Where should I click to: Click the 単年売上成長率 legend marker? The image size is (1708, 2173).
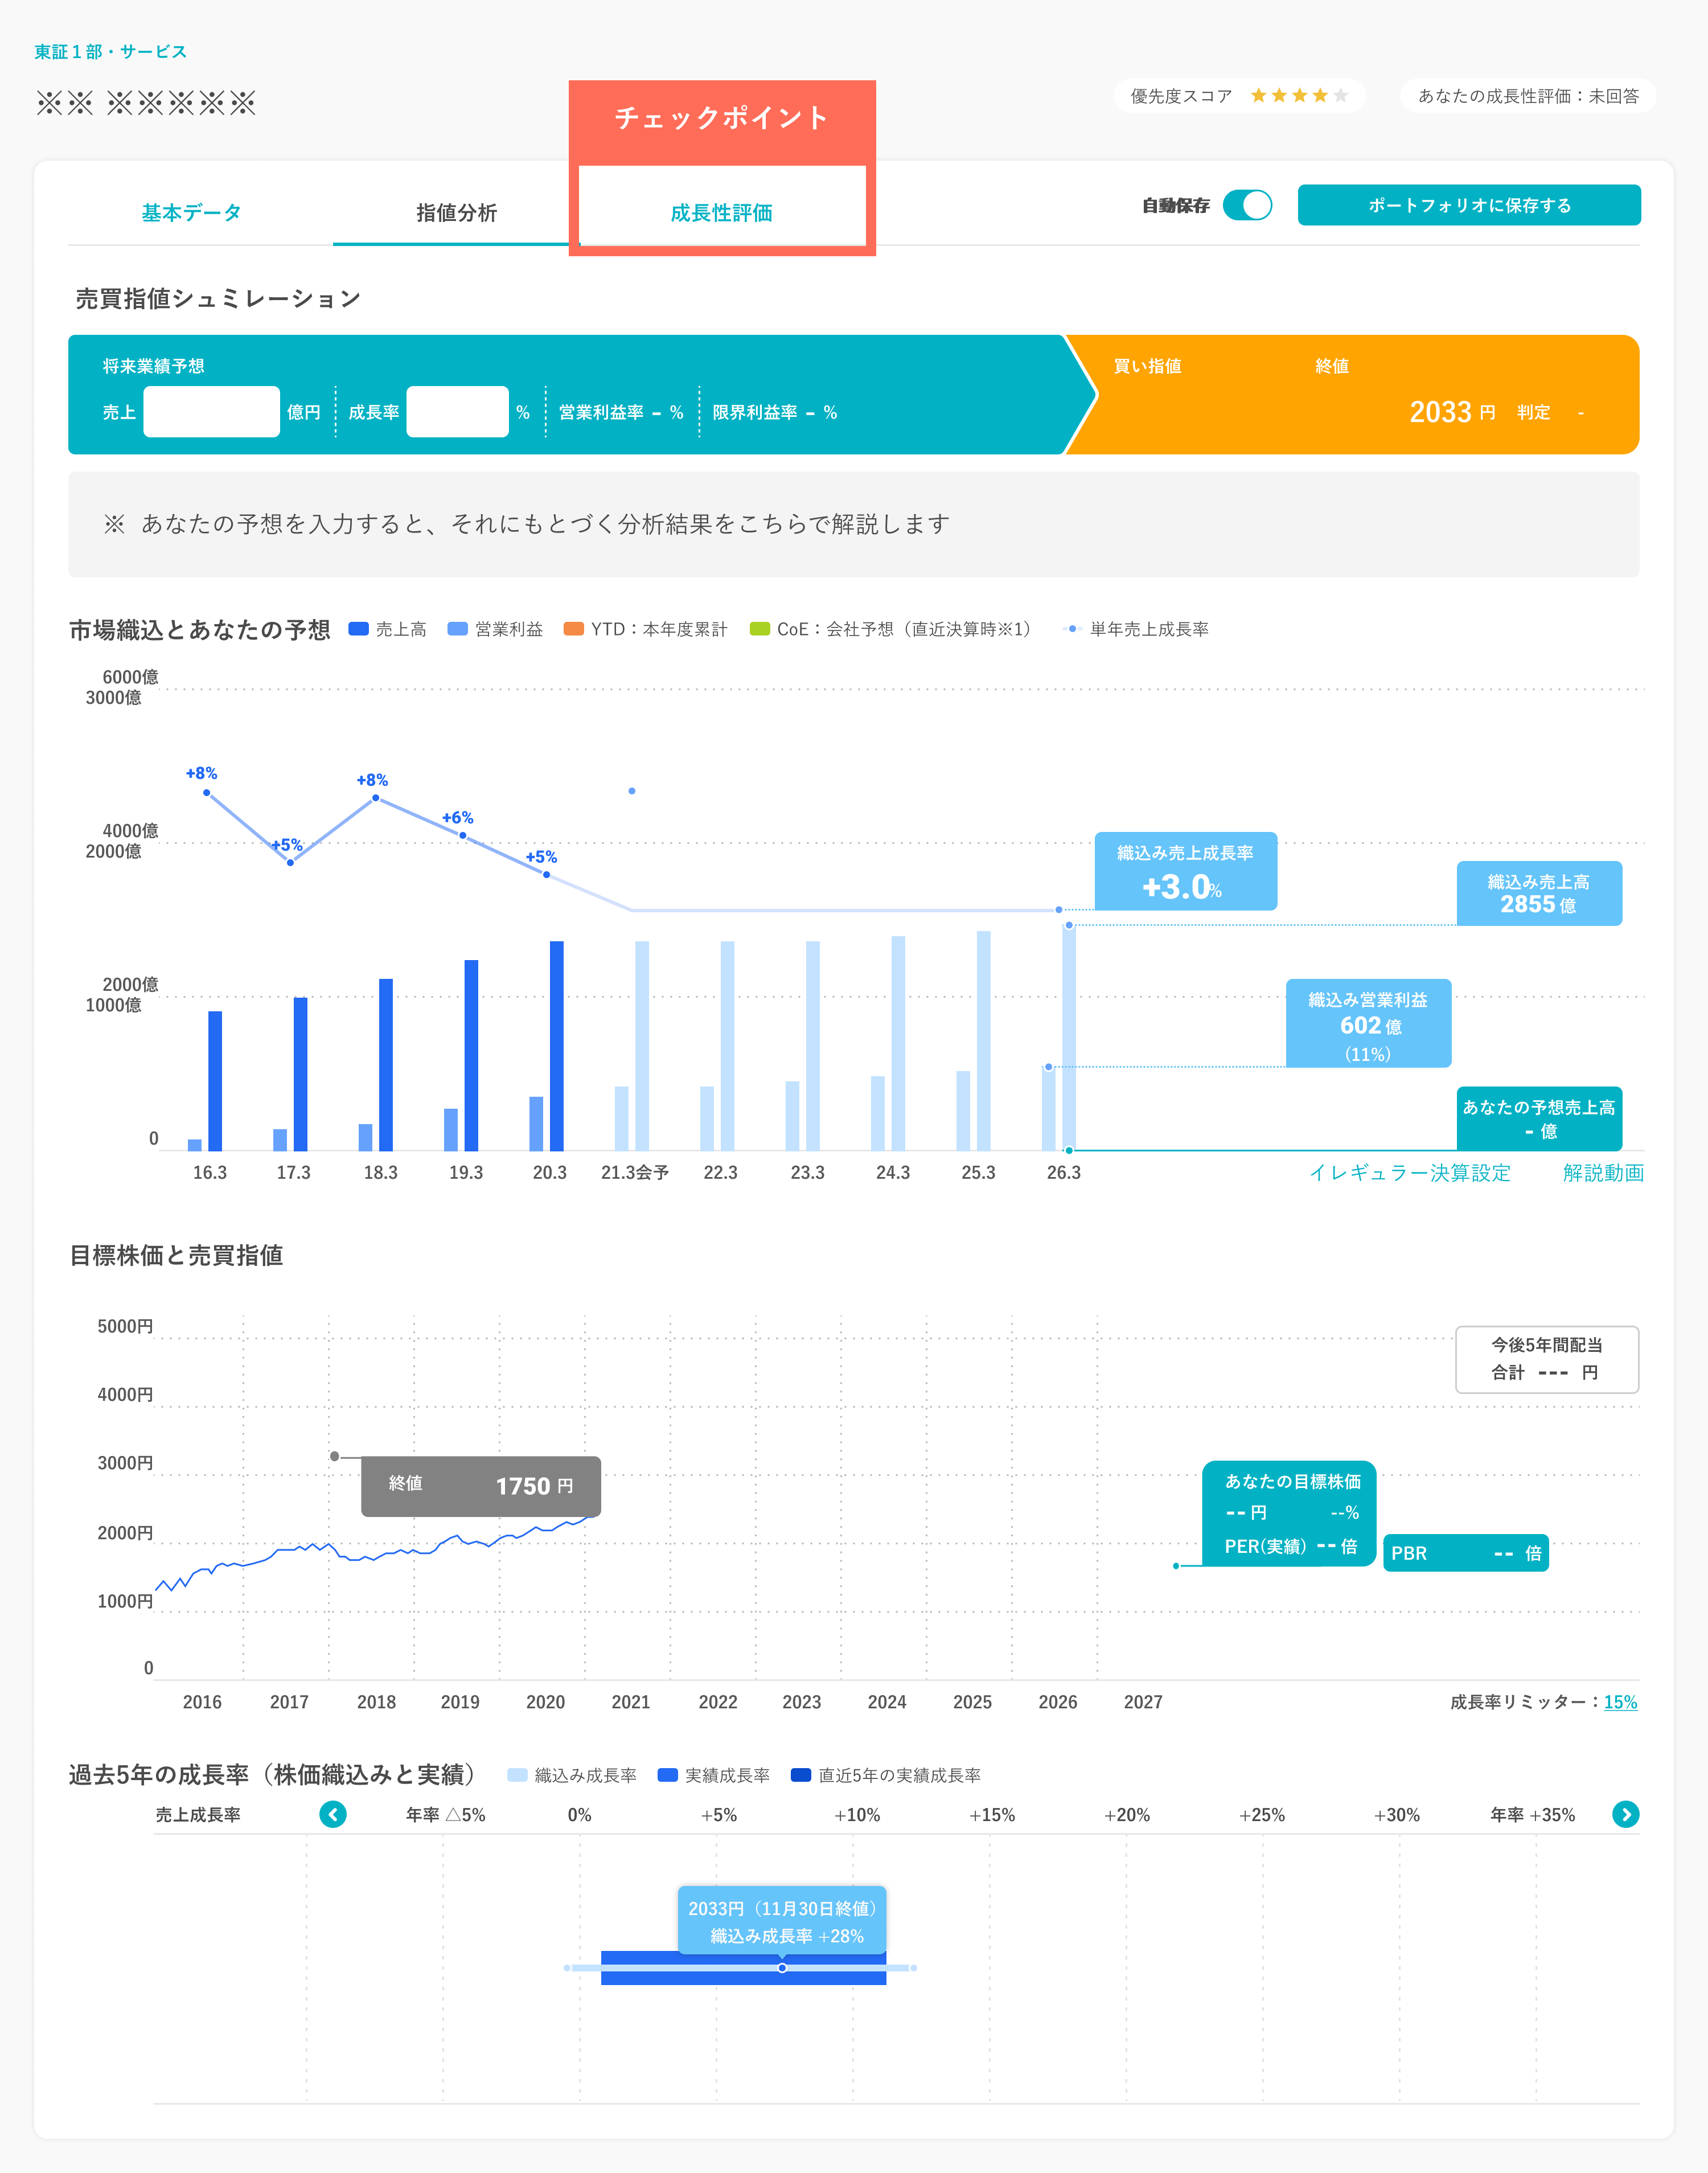point(1072,629)
